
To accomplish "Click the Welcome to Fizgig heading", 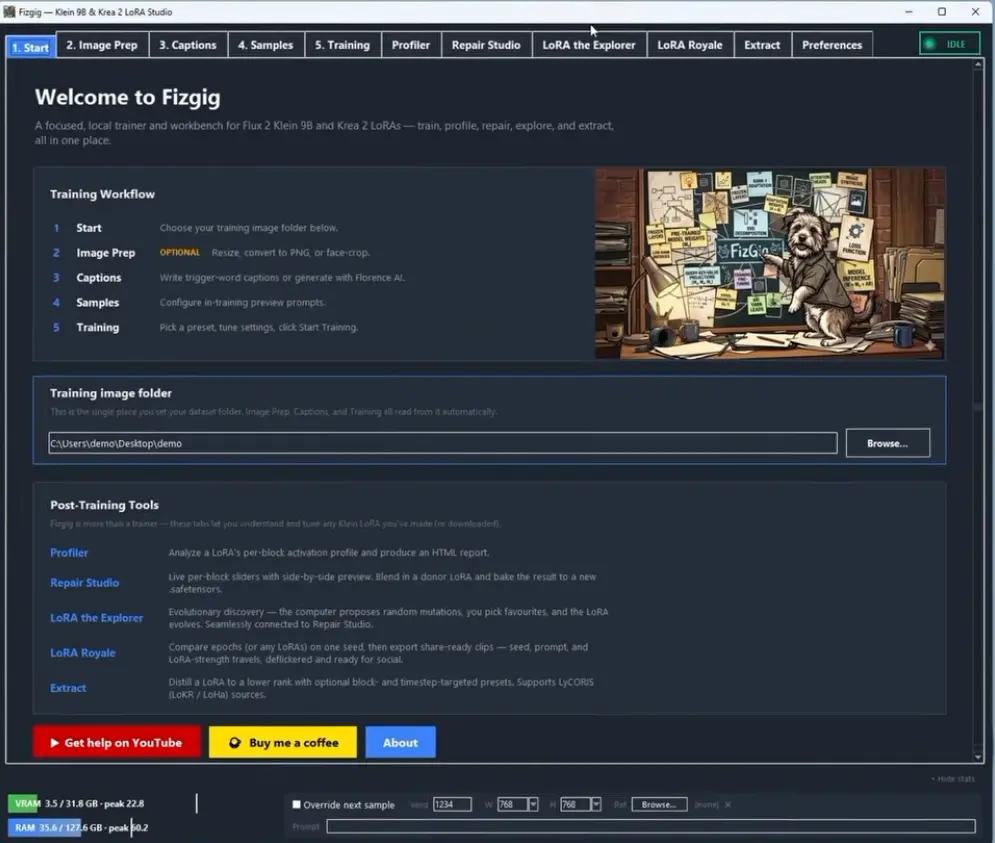I will pos(128,97).
